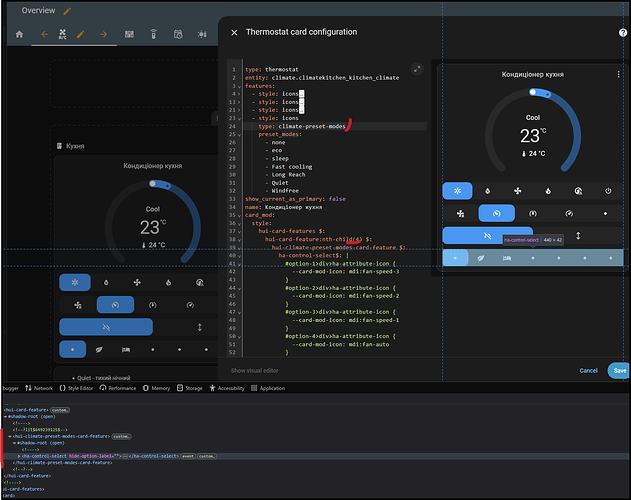Select Cool mode snowflake icon in preview card

pos(459,190)
